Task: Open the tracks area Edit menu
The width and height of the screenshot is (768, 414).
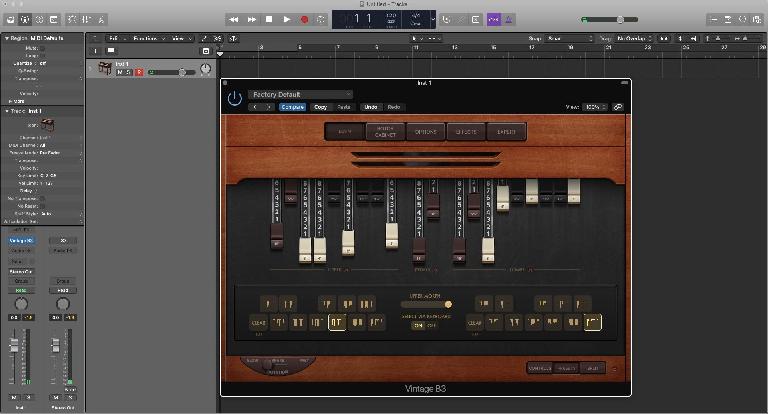Action: pos(116,38)
